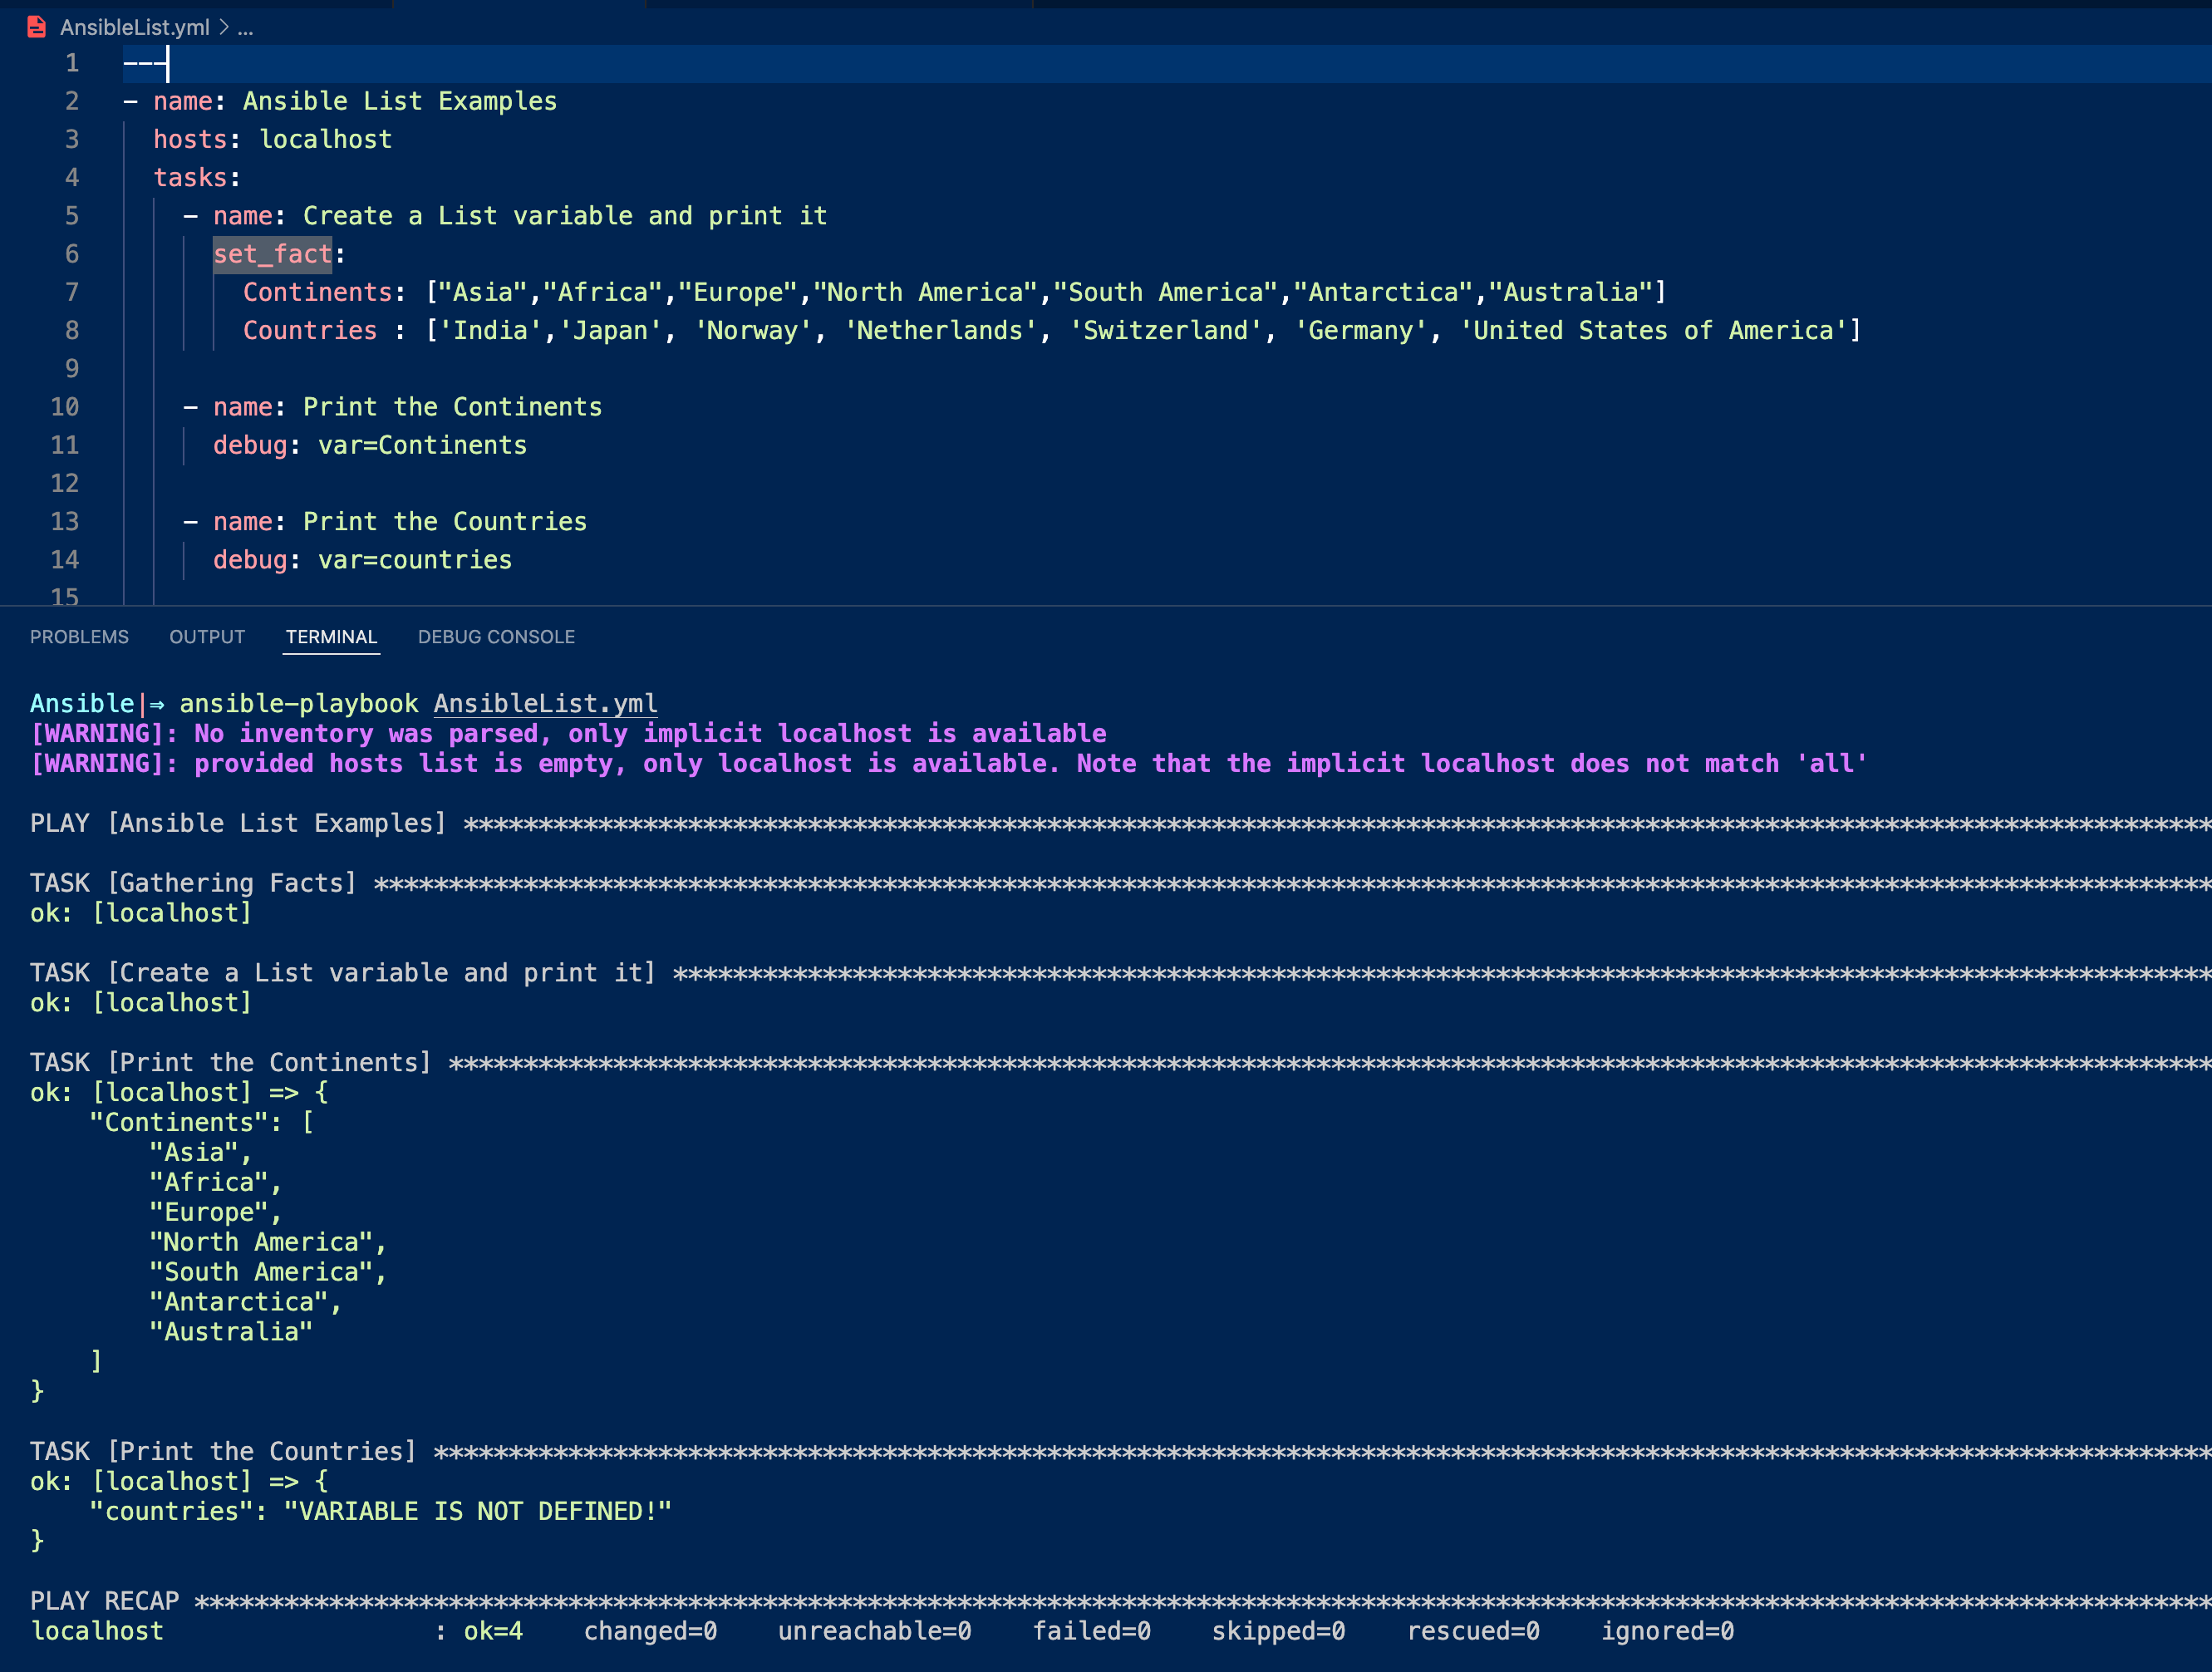Expand the breadcrumb symbol dropdown after AnsibleList.yml

(246, 28)
